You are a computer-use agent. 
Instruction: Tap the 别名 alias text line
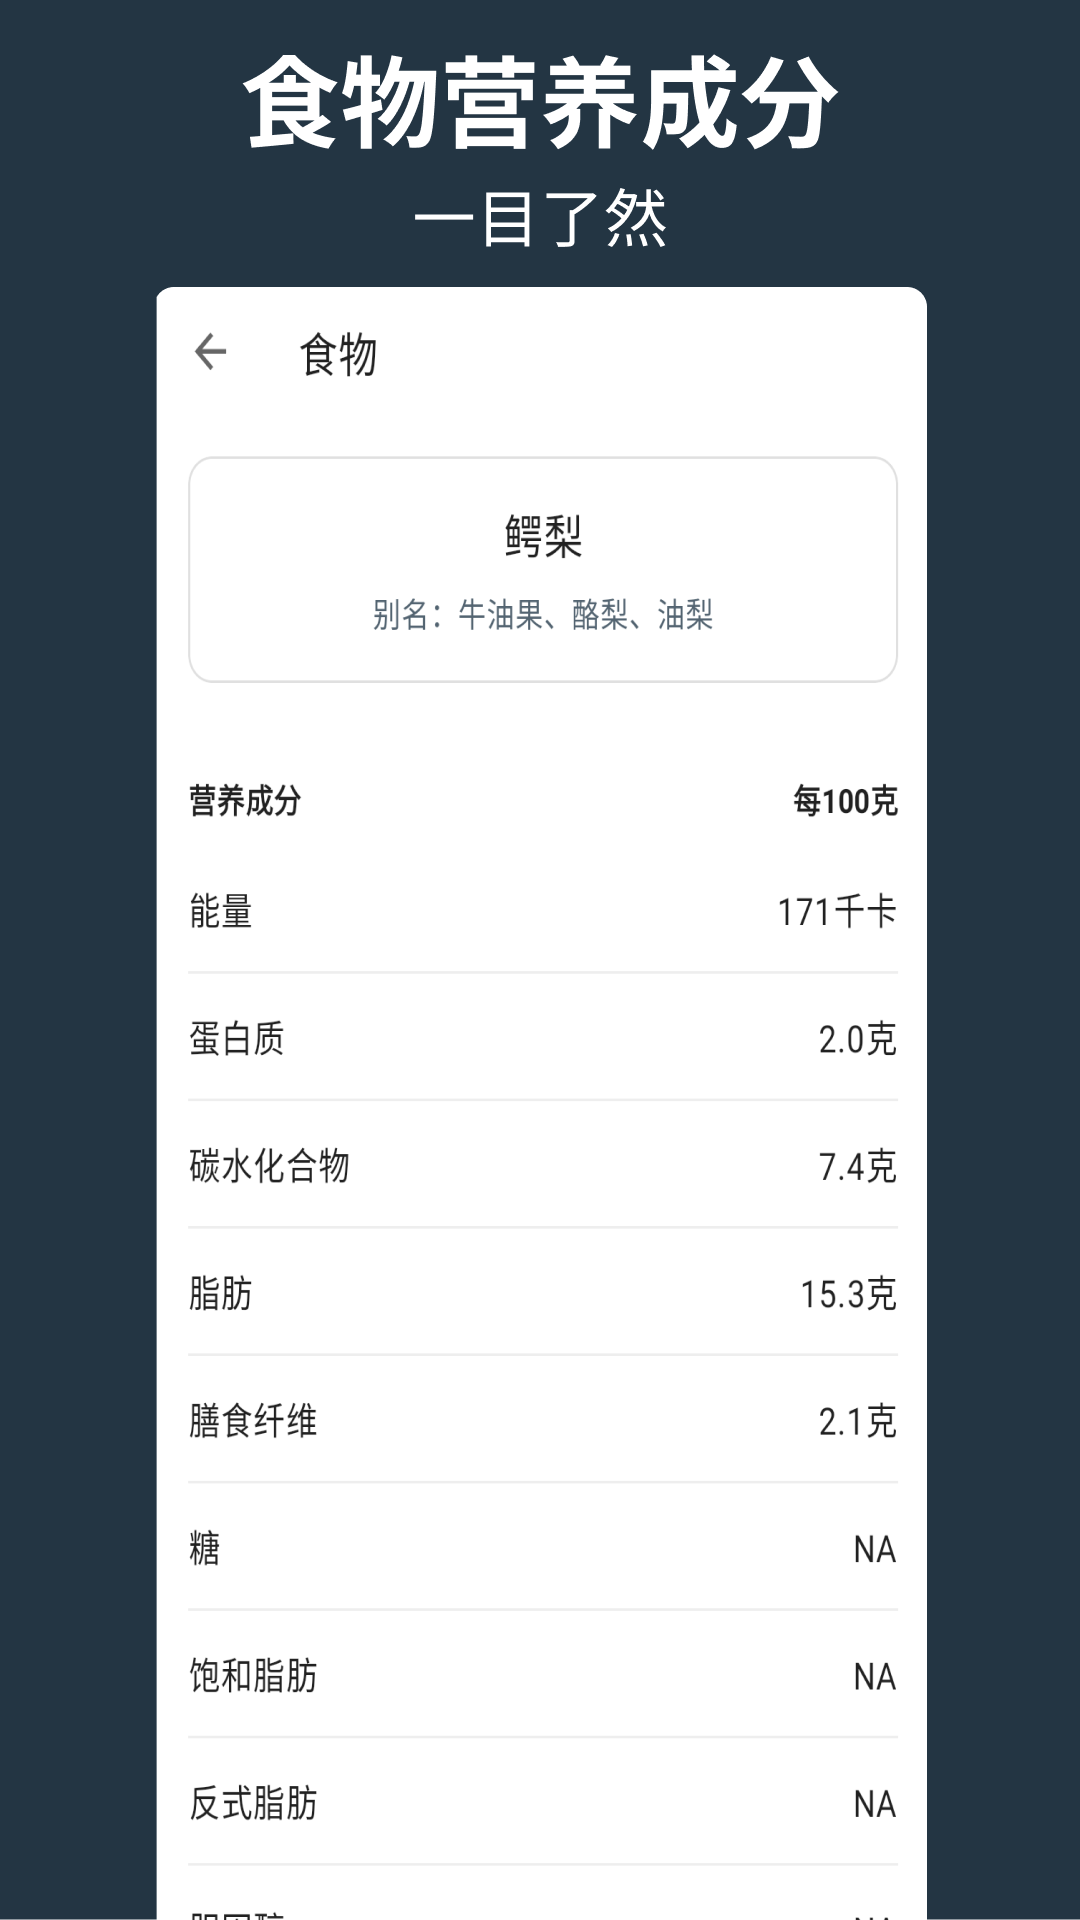pyautogui.click(x=543, y=615)
